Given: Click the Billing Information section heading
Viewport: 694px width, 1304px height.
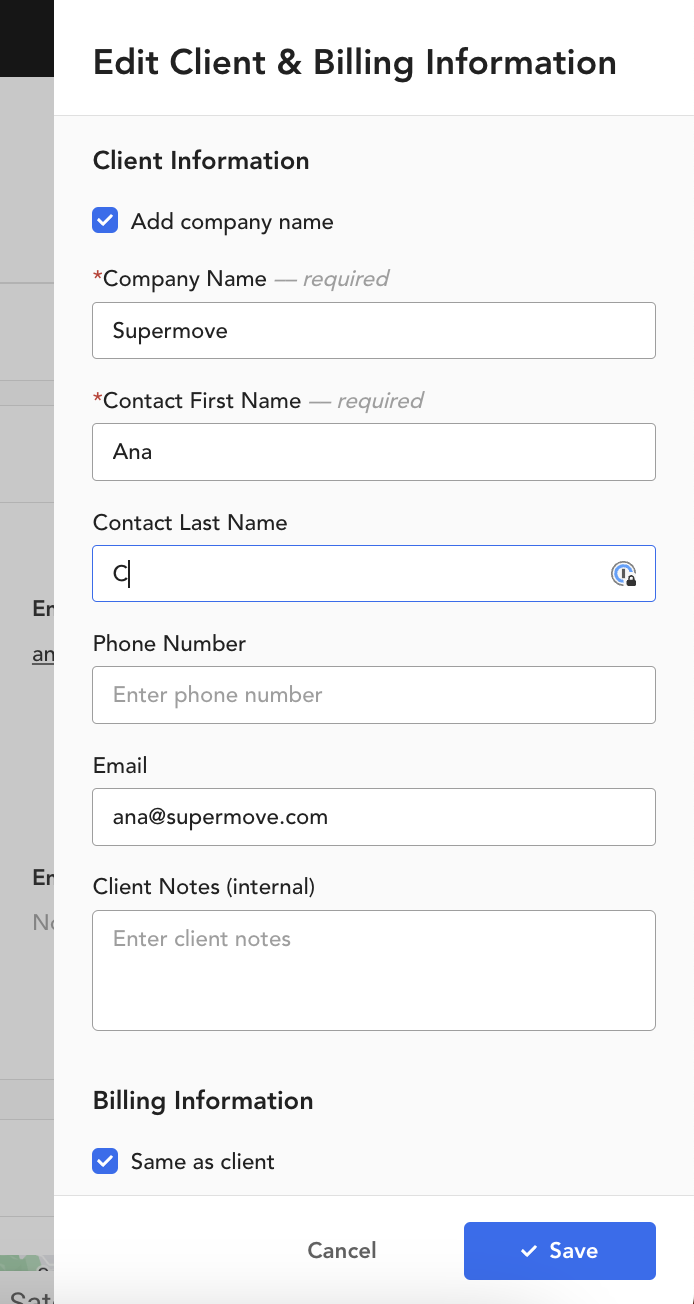Looking at the screenshot, I should point(203,1101).
